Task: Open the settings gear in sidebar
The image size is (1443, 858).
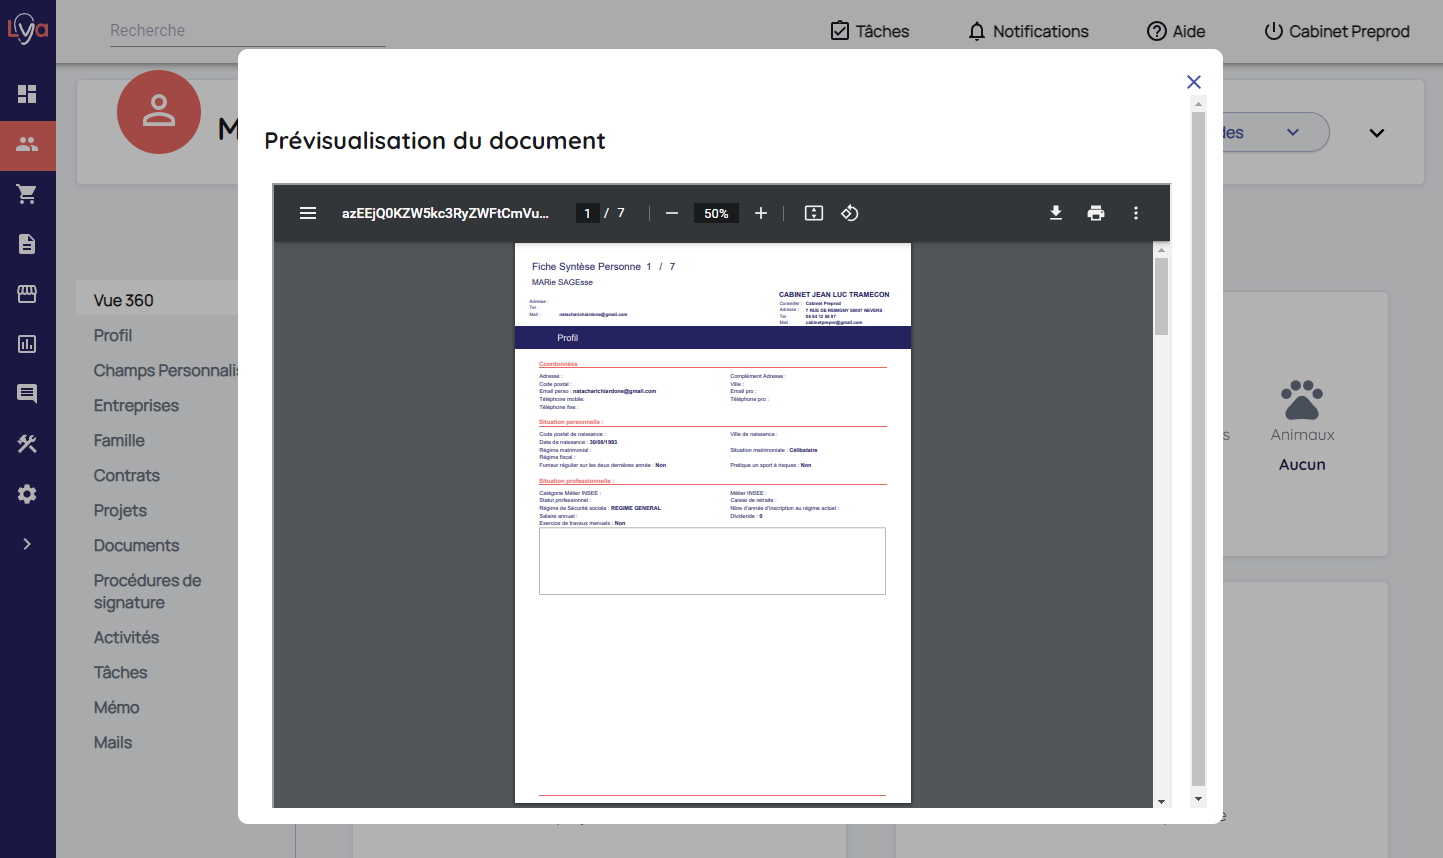Action: (x=27, y=494)
